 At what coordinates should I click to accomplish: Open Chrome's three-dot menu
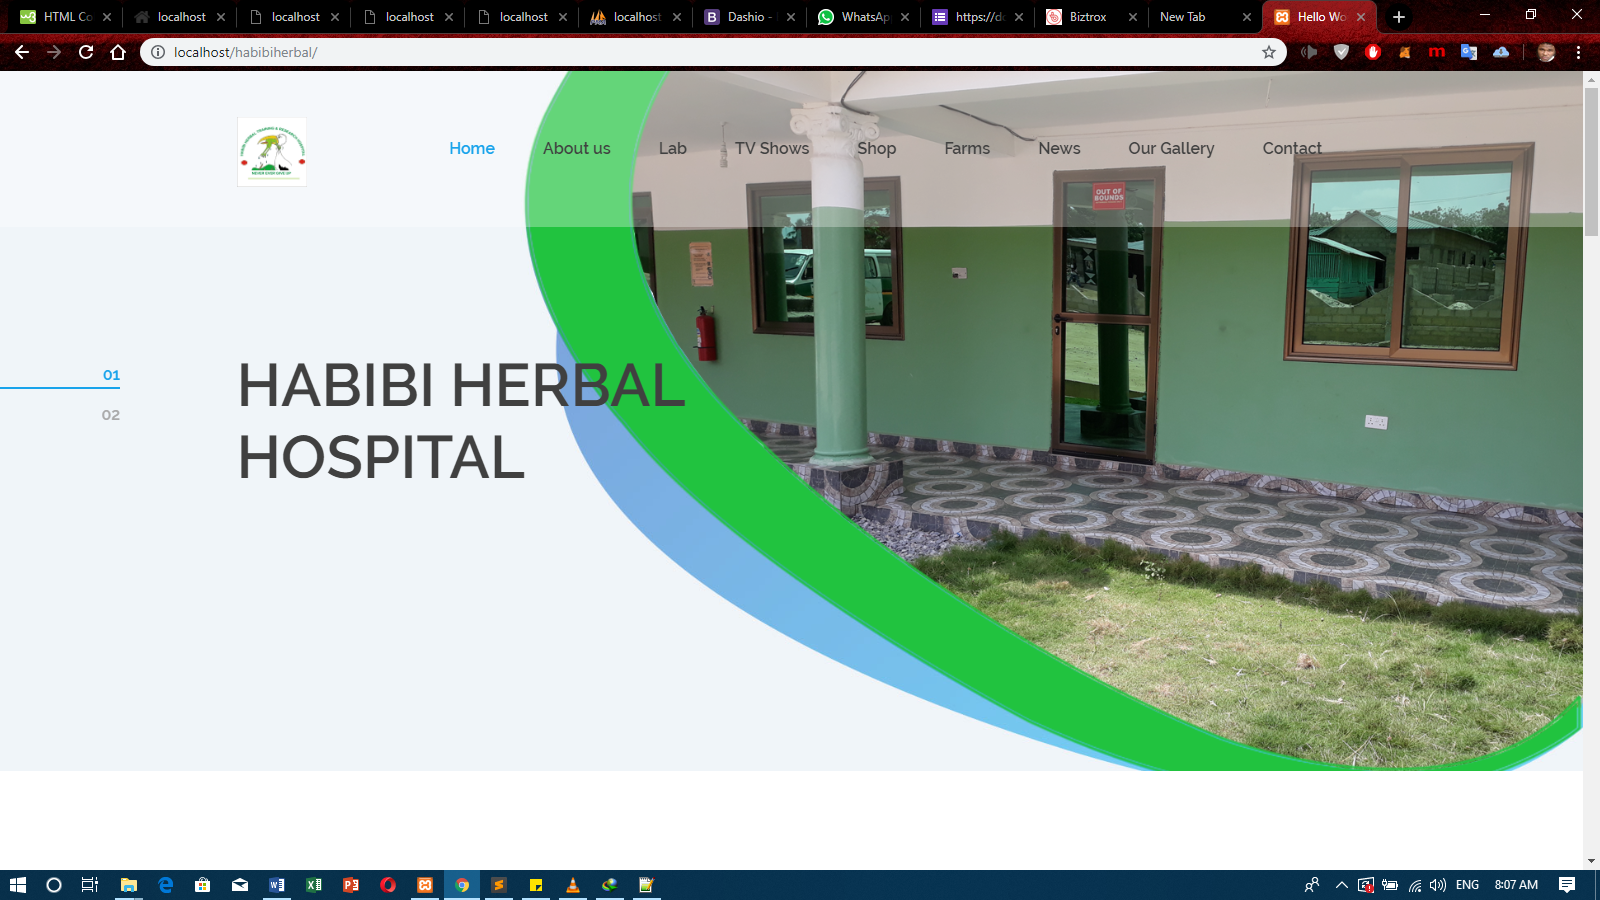click(x=1579, y=52)
